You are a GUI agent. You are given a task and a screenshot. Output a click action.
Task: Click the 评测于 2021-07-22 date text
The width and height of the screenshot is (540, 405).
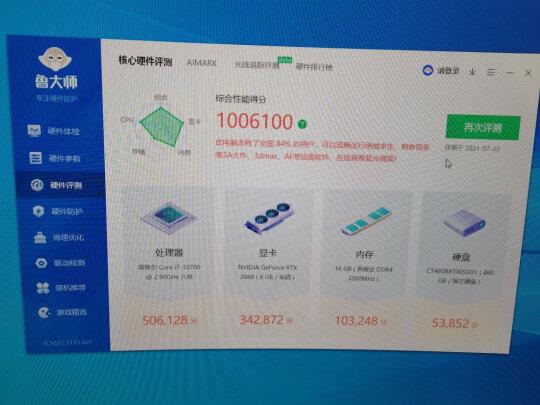point(471,148)
